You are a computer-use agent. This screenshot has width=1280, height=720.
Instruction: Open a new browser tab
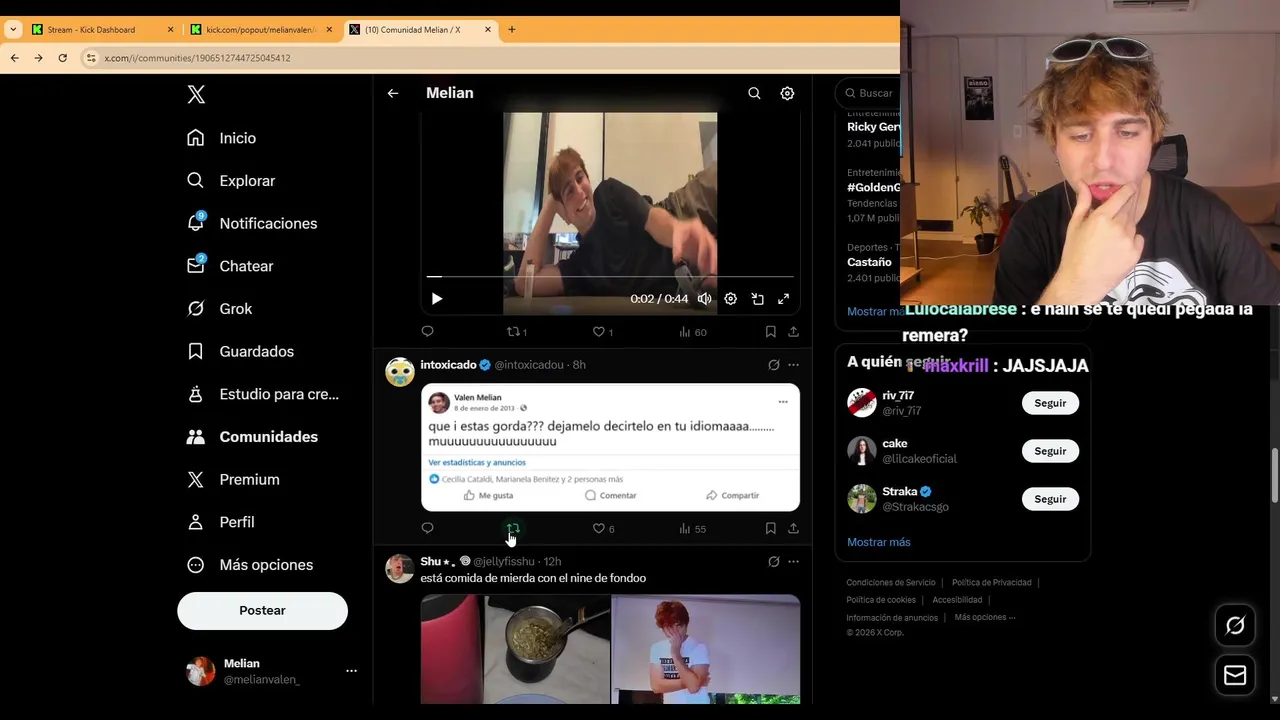click(x=511, y=29)
